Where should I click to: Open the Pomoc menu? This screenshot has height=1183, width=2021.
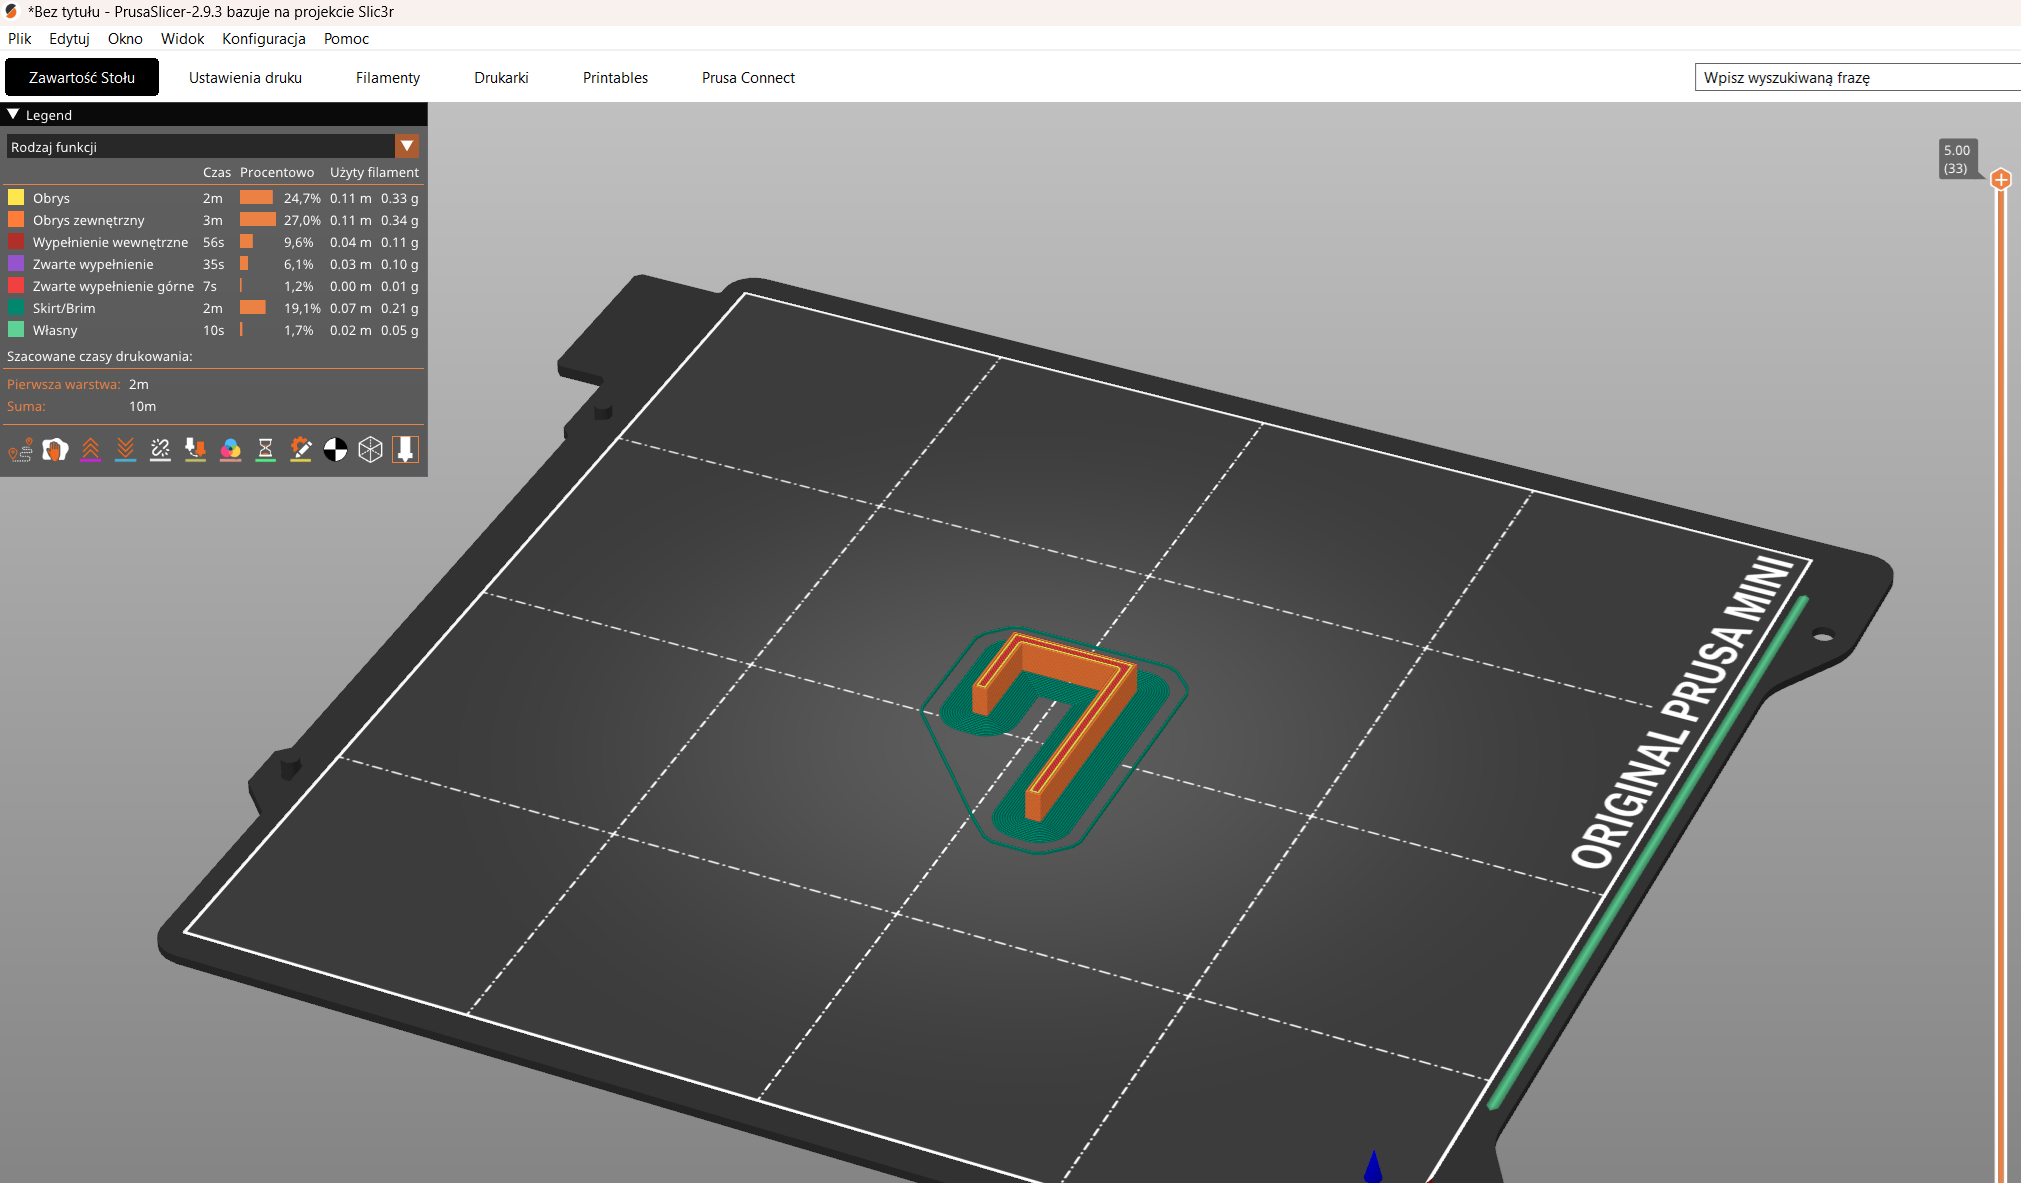coord(346,39)
